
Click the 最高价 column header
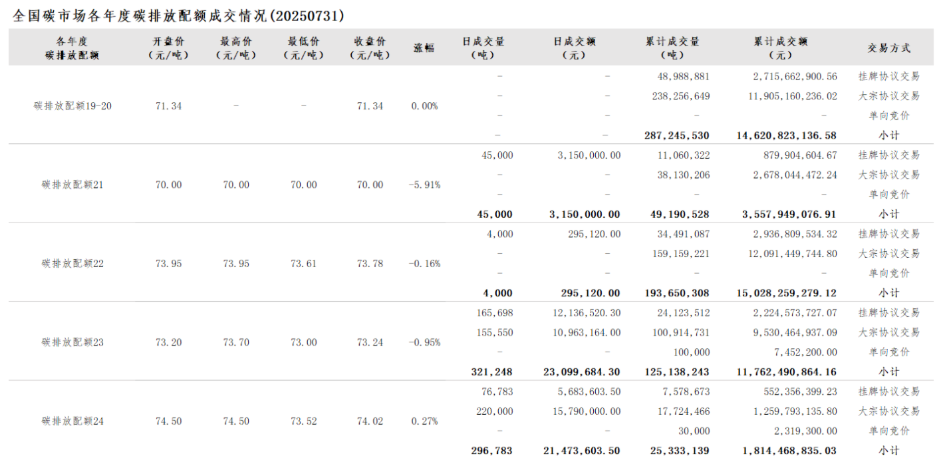pyautogui.click(x=236, y=48)
